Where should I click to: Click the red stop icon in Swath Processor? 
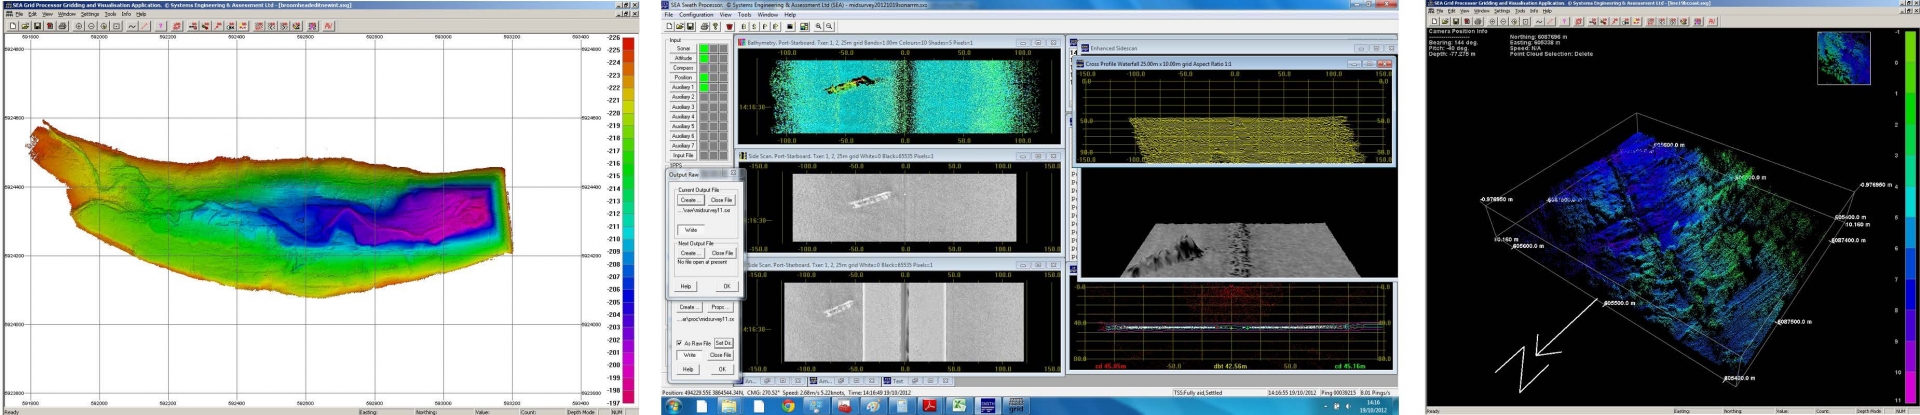coord(729,27)
